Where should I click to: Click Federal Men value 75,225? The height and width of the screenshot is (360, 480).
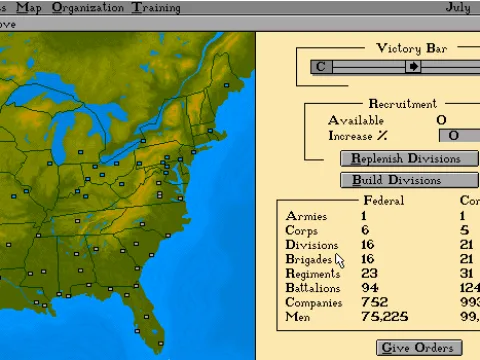[x=385, y=317]
